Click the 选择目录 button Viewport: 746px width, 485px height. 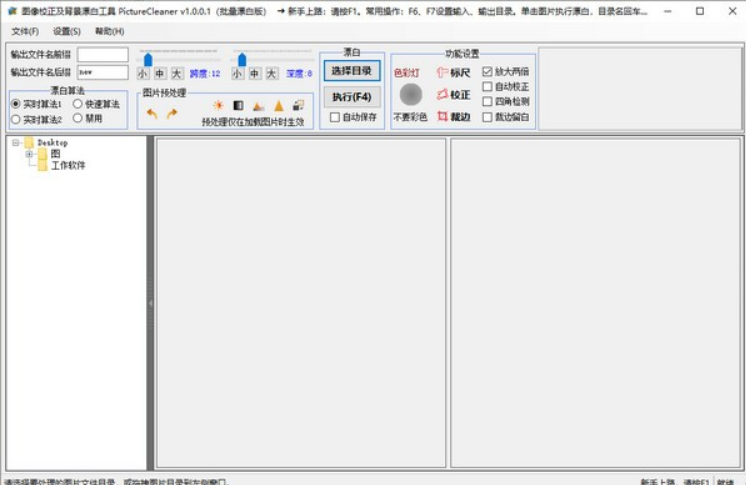pos(352,71)
